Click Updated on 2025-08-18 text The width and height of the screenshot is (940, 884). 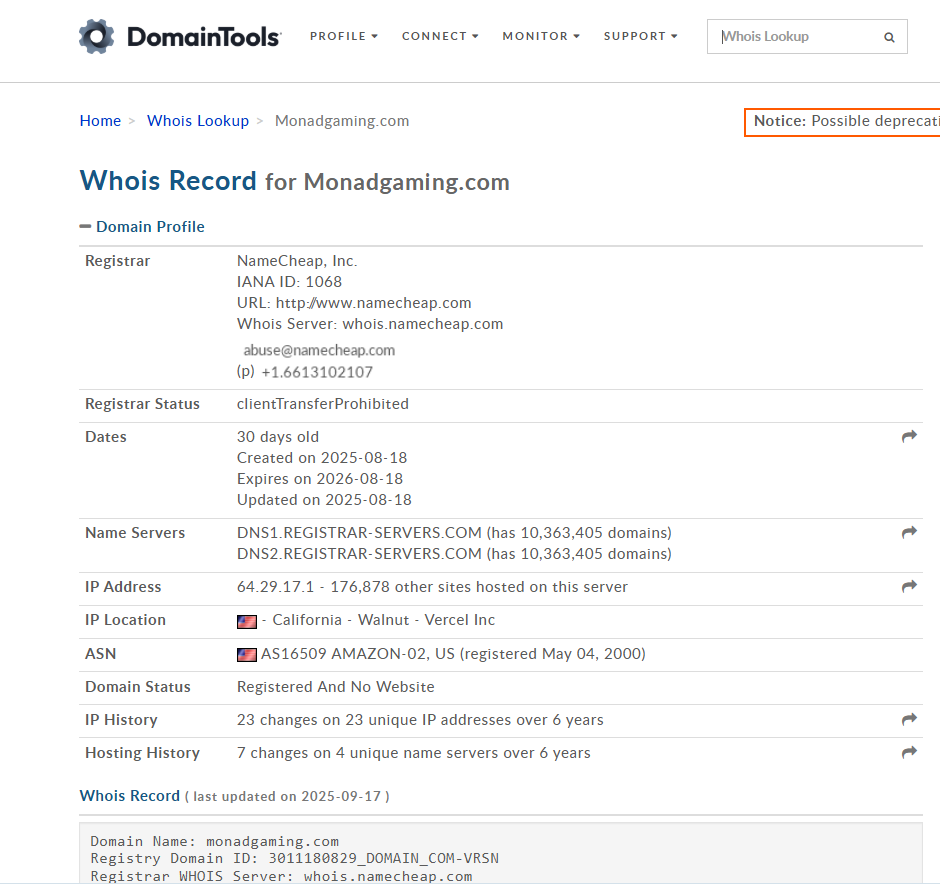pos(324,500)
